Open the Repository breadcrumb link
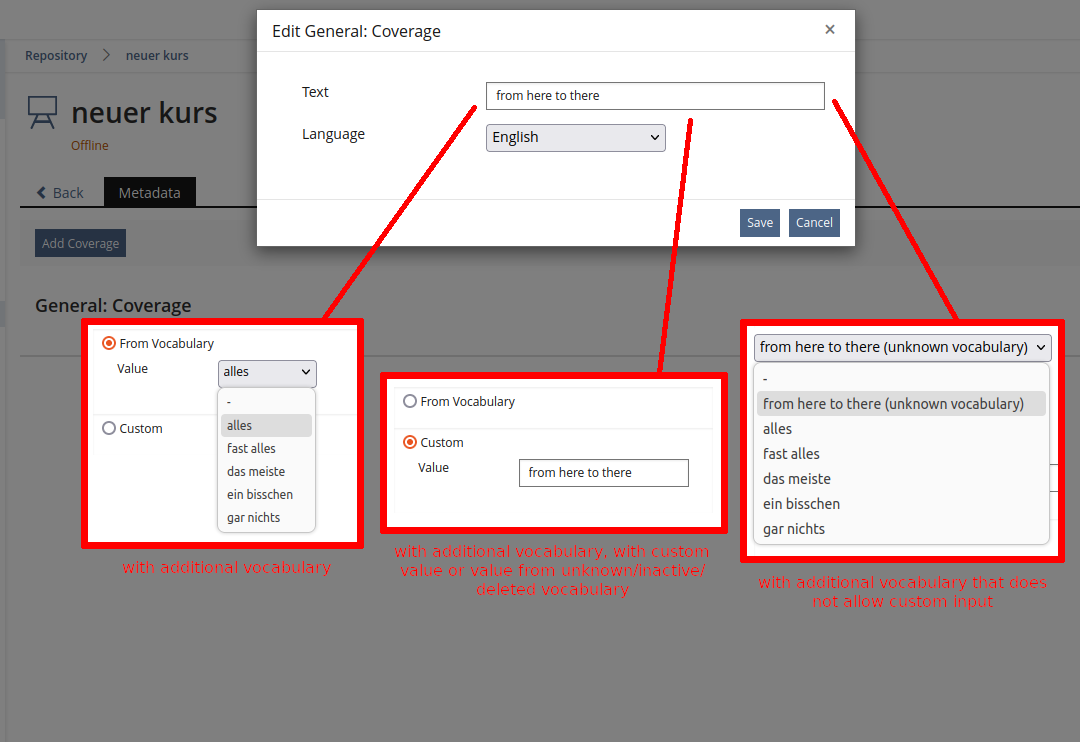Screen dimensions: 1080x742 [x=56, y=56]
